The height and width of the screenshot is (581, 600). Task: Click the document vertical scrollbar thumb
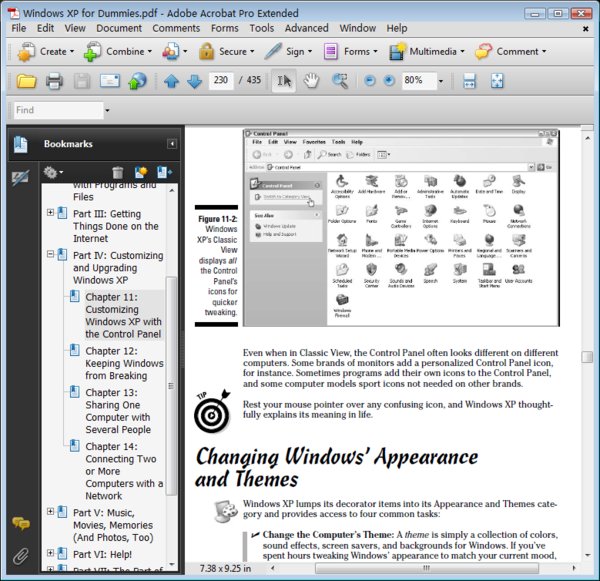(x=587, y=357)
